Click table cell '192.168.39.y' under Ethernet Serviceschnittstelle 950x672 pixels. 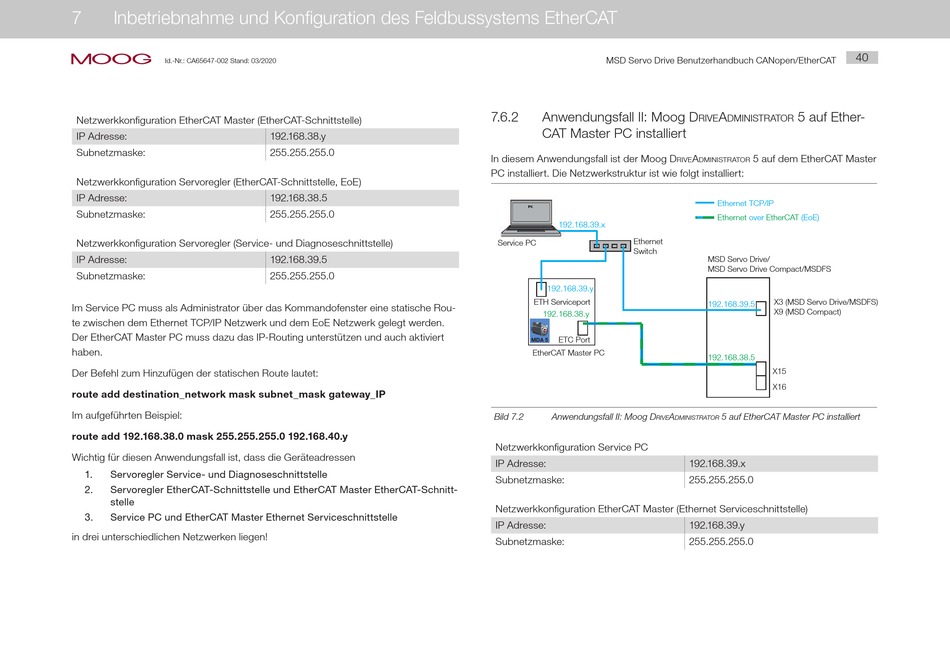pos(717,525)
